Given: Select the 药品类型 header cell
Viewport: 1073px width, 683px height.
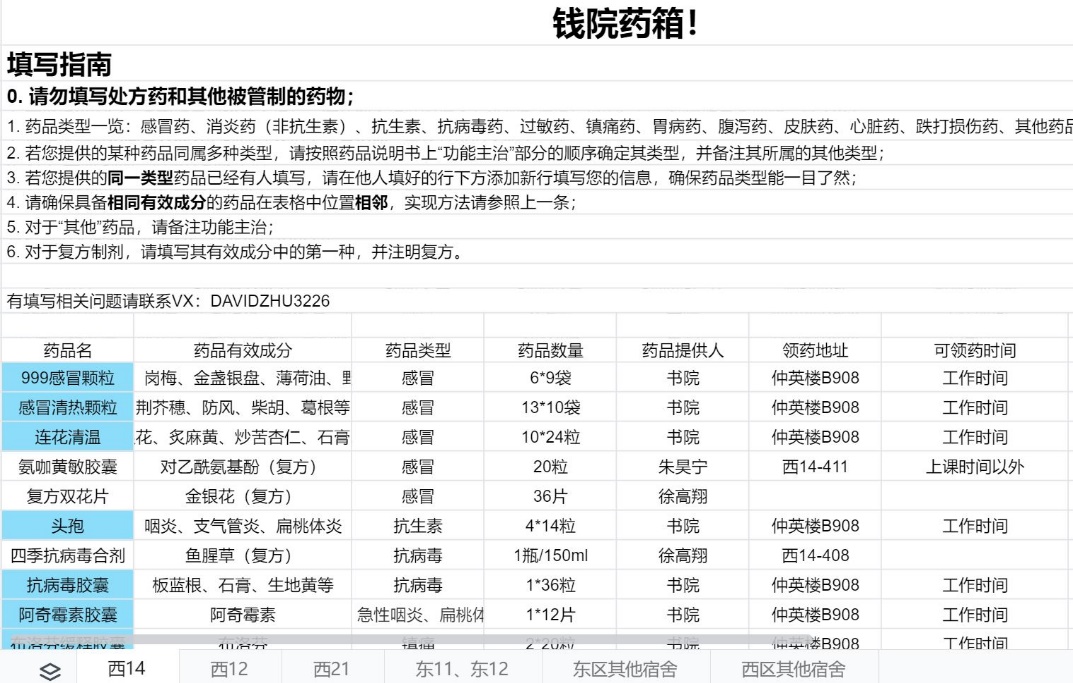Looking at the screenshot, I should [418, 350].
